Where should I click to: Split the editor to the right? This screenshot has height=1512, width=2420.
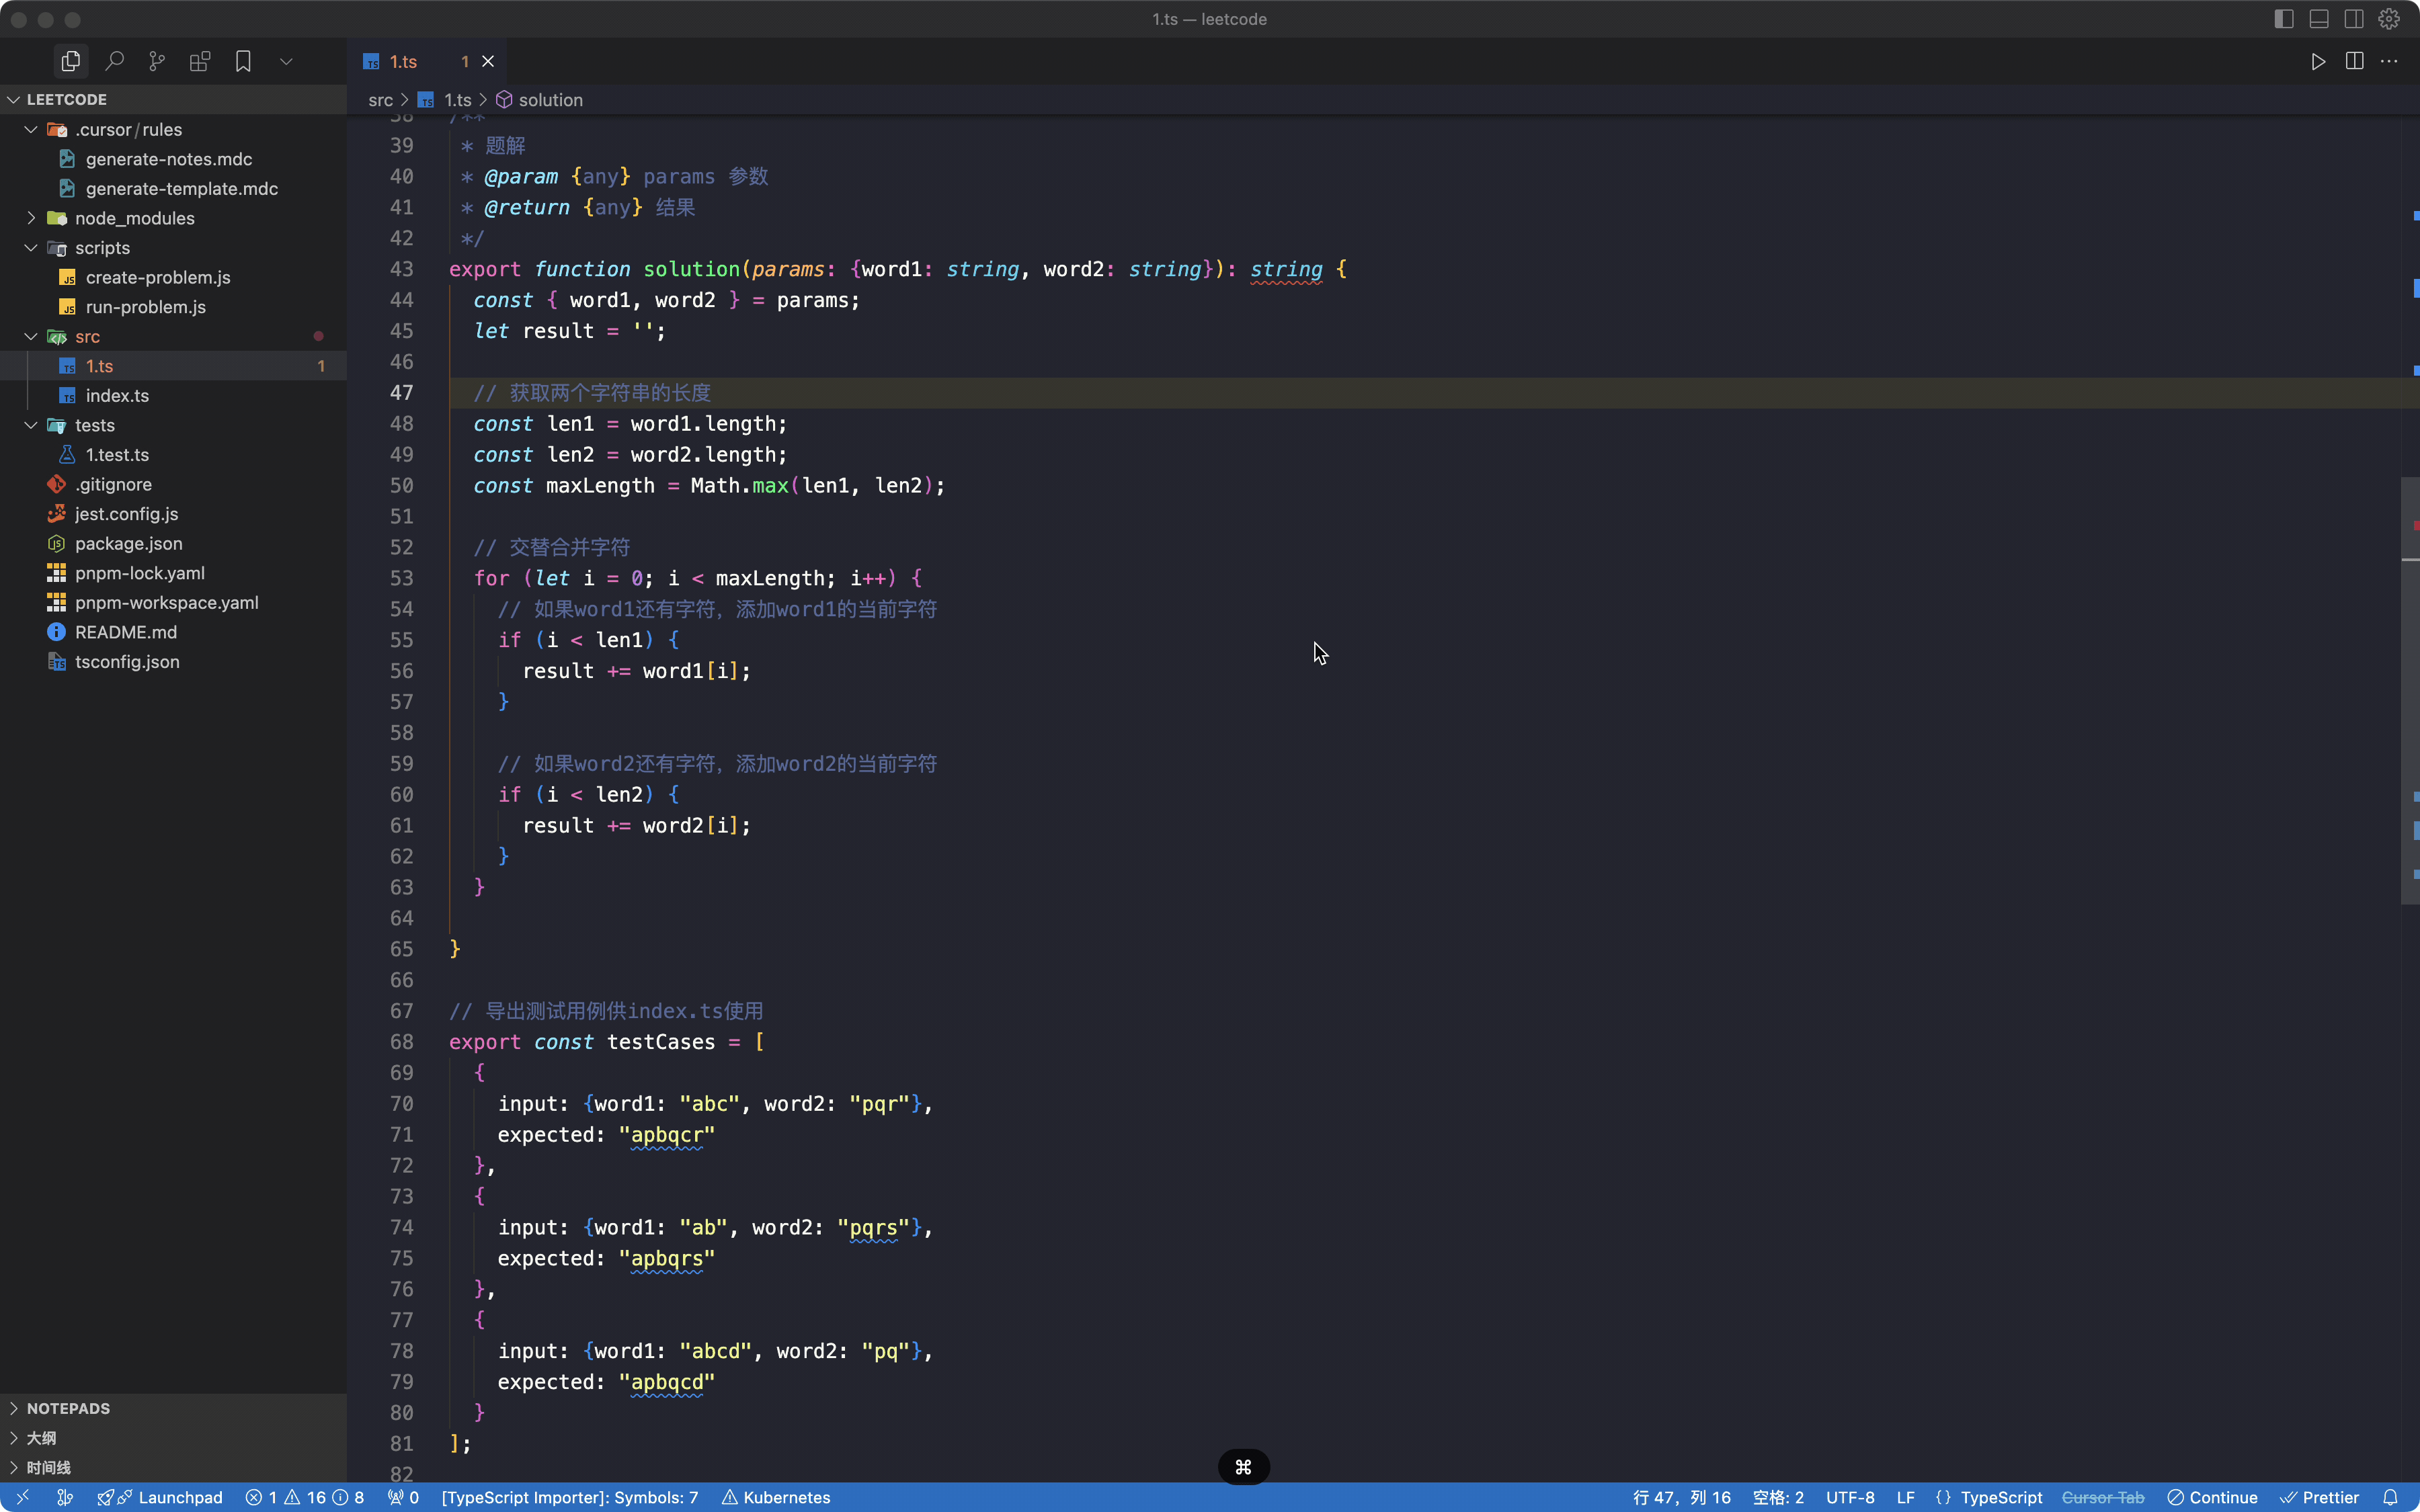(2354, 62)
